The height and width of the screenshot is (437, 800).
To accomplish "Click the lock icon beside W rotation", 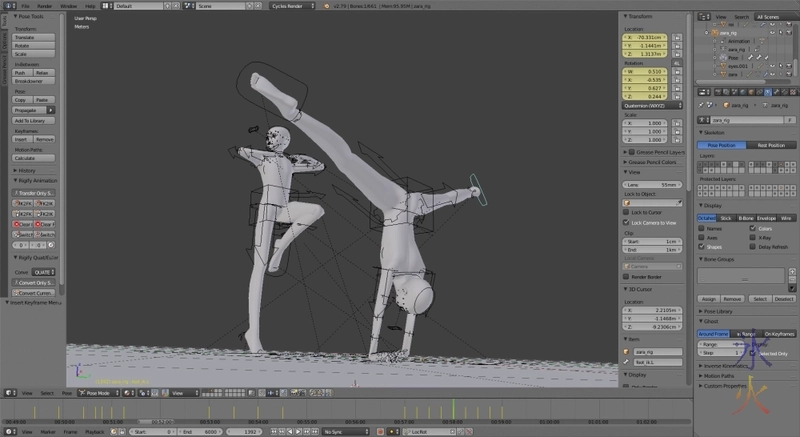I will [677, 72].
